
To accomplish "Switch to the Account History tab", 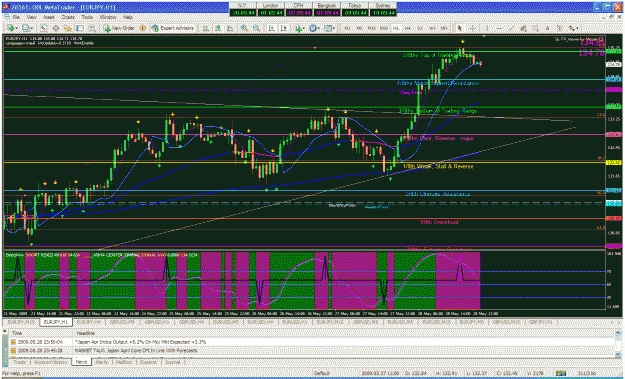I will 50,362.
